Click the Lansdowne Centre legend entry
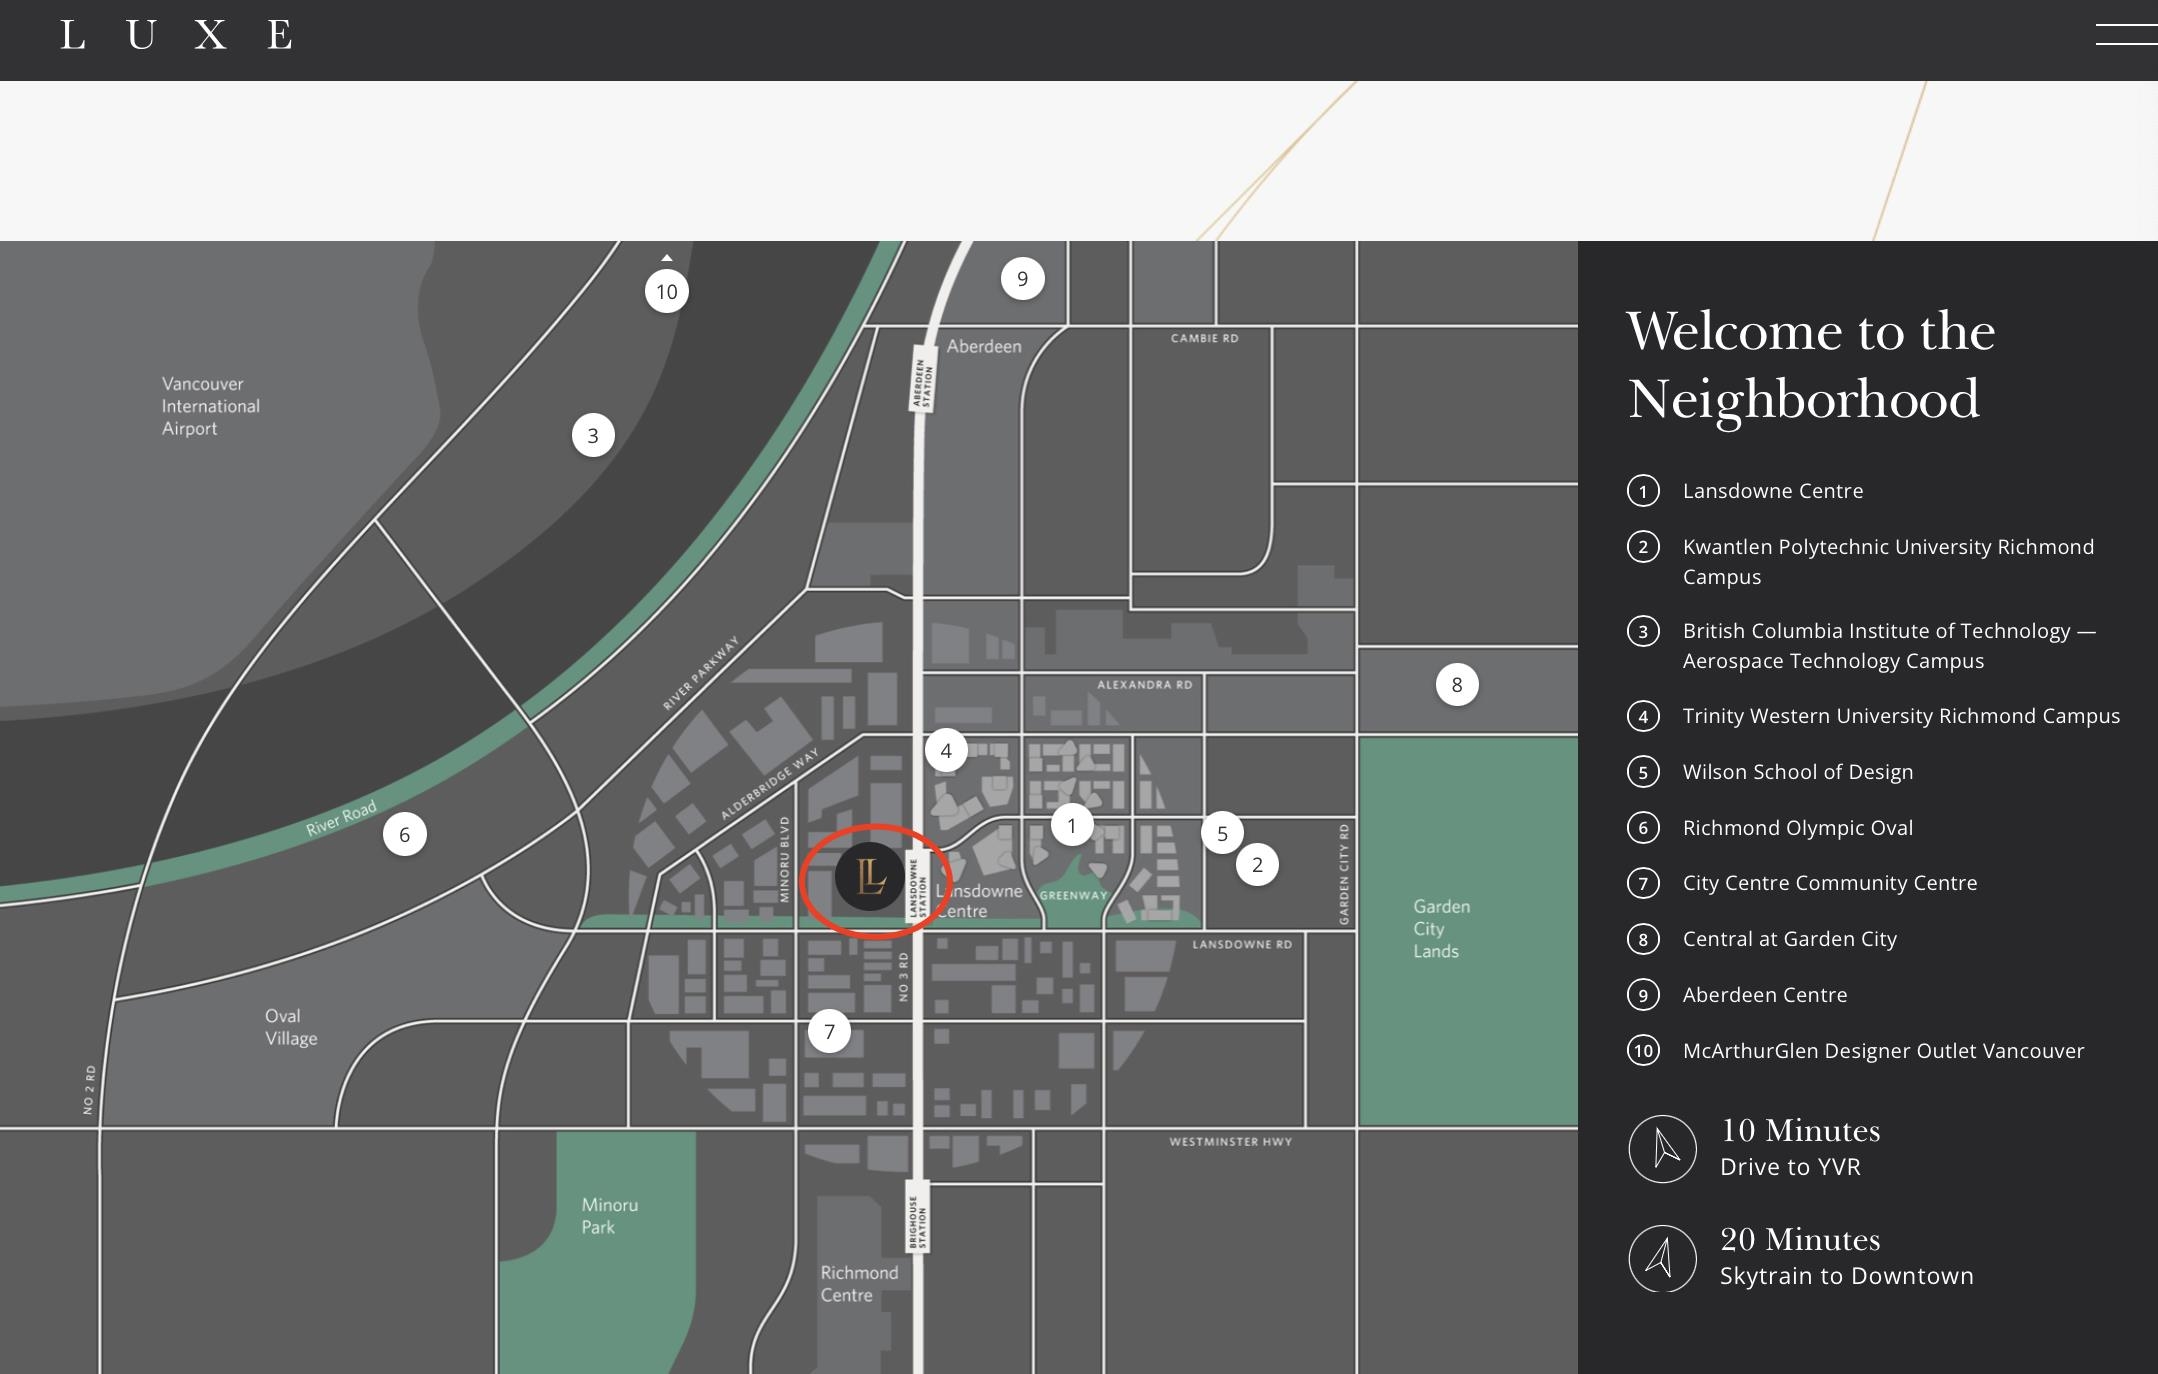 (x=1773, y=491)
